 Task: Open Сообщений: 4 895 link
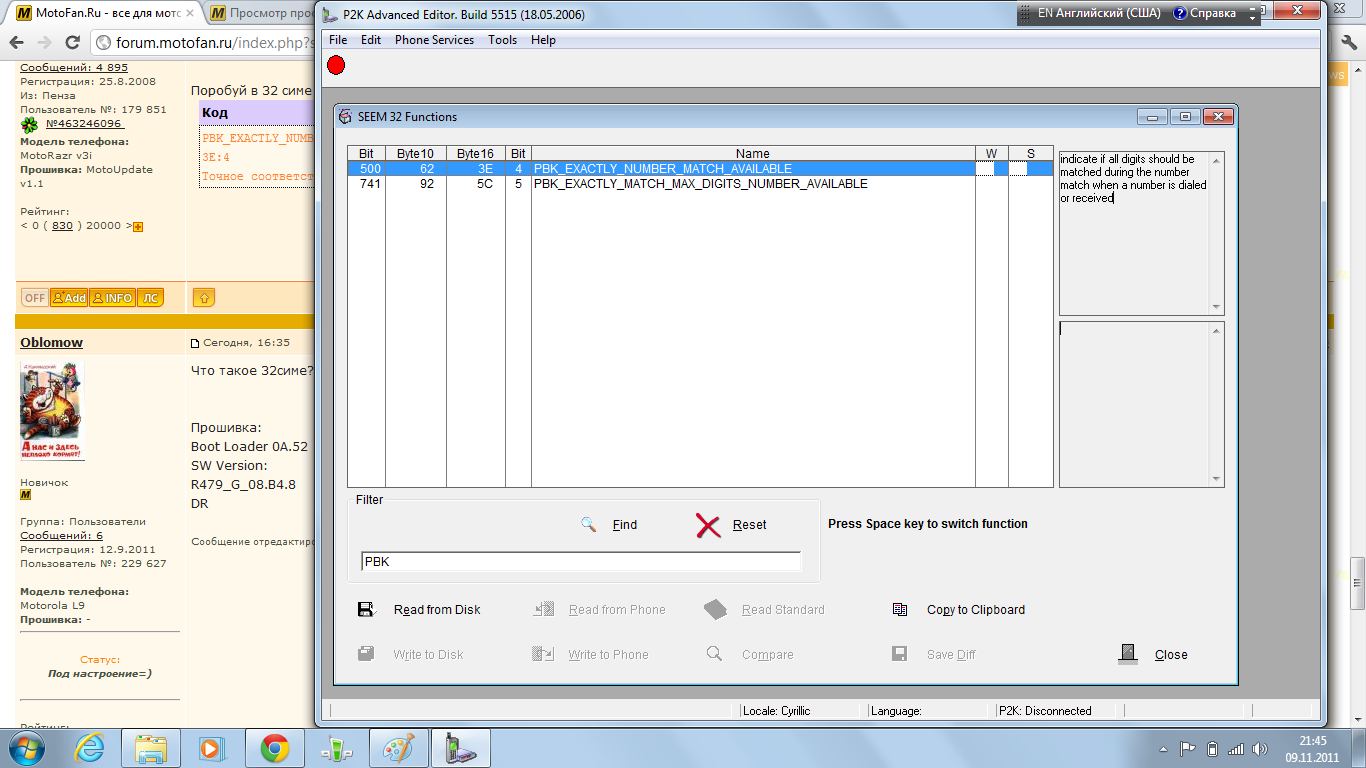pyautogui.click(x=74, y=68)
